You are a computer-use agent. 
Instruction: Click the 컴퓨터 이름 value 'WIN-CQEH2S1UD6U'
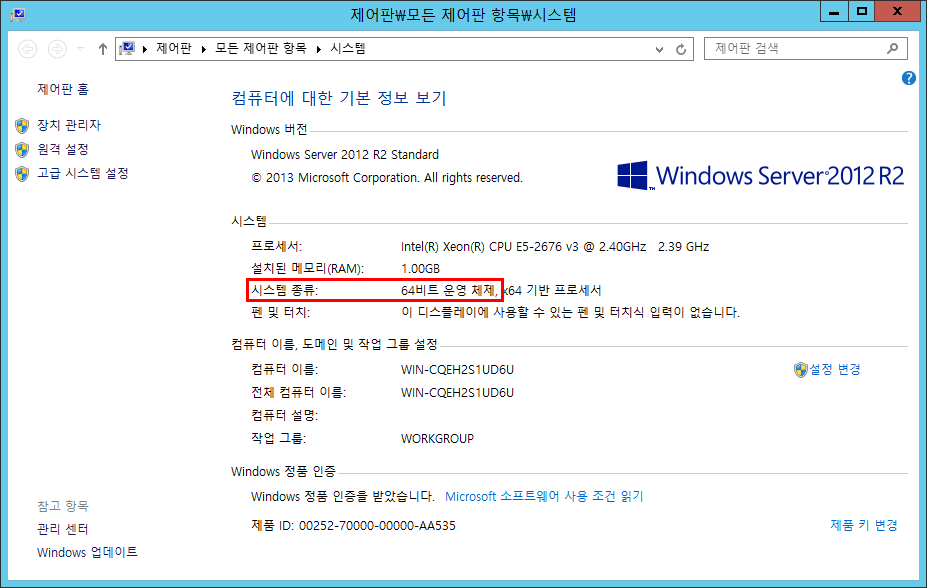pyautogui.click(x=457, y=370)
